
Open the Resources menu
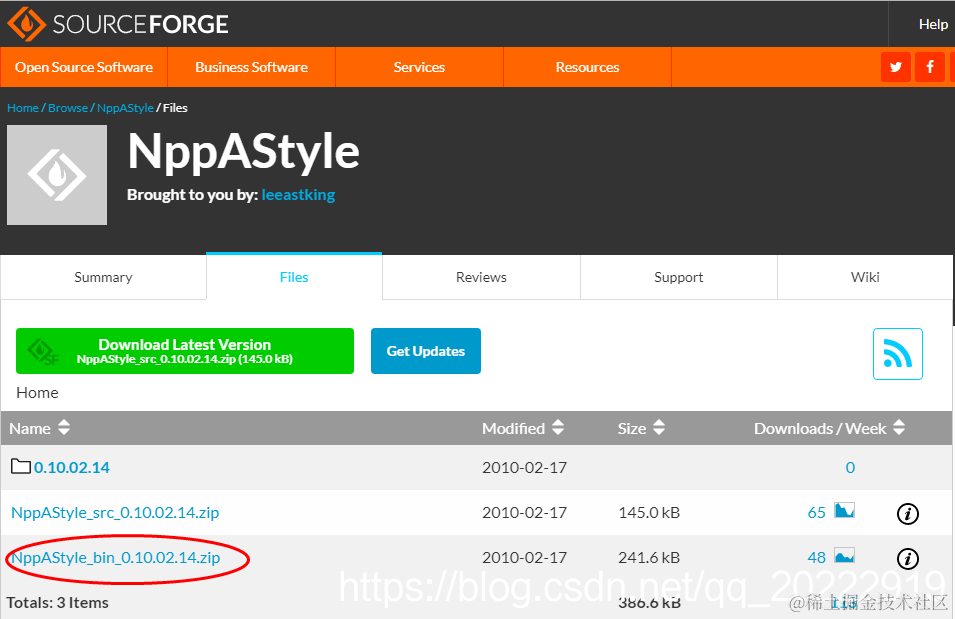(x=587, y=67)
